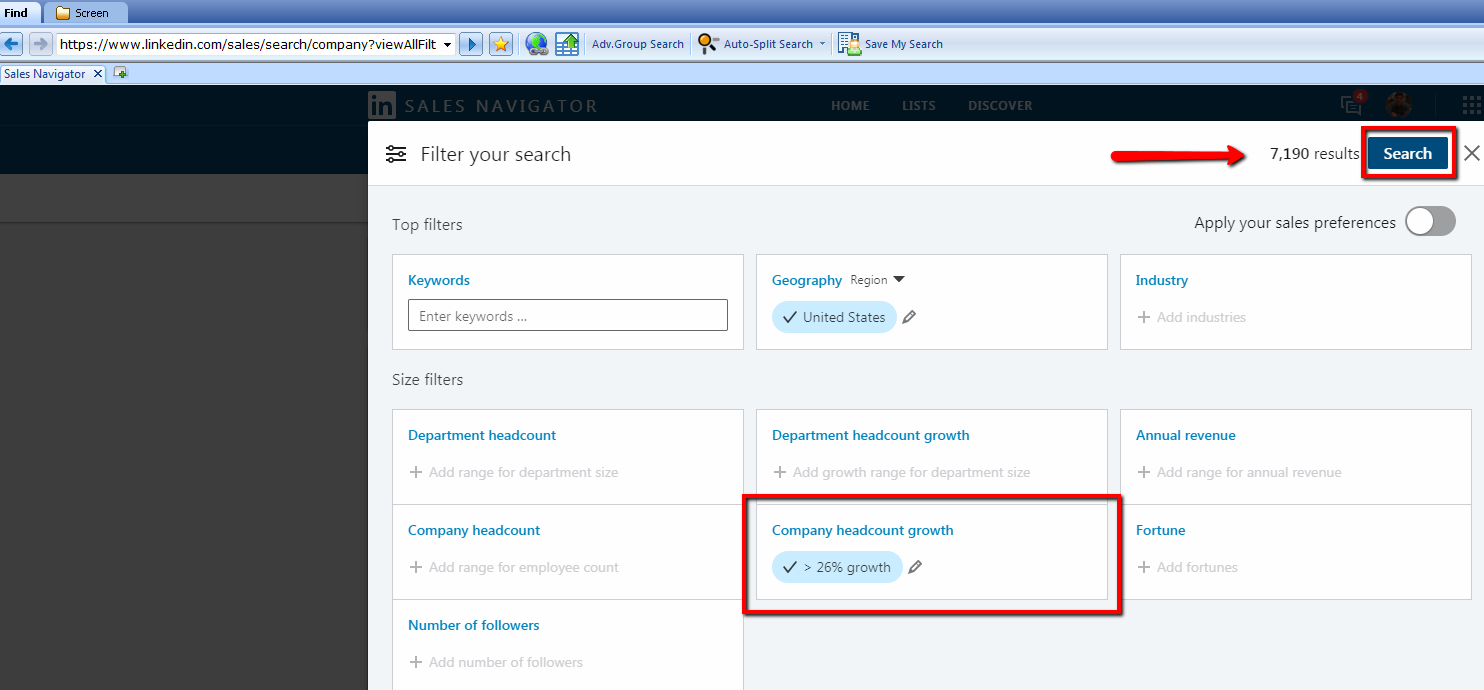Expand the Auto-Split Search dropdown arrow
Screen dimensions: 1484x690
click(x=822, y=44)
